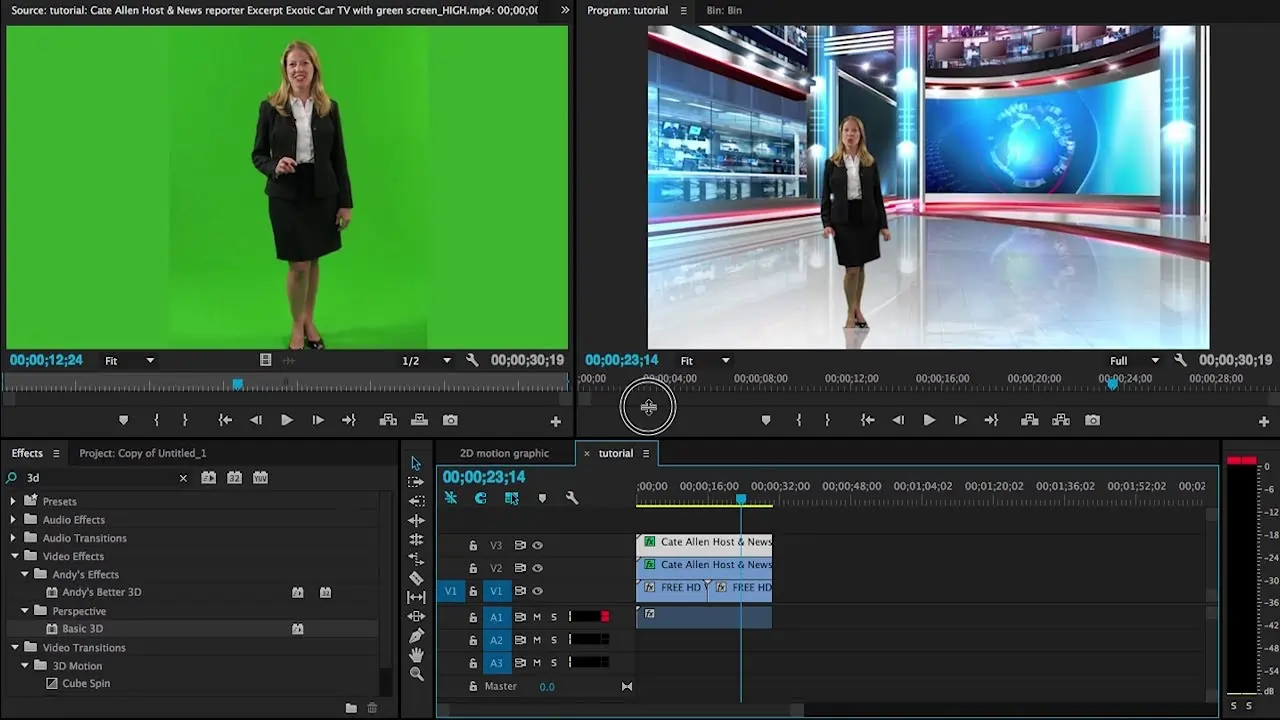
Task: Open Source monitor zoom Fit dropdown
Action: click(x=130, y=361)
